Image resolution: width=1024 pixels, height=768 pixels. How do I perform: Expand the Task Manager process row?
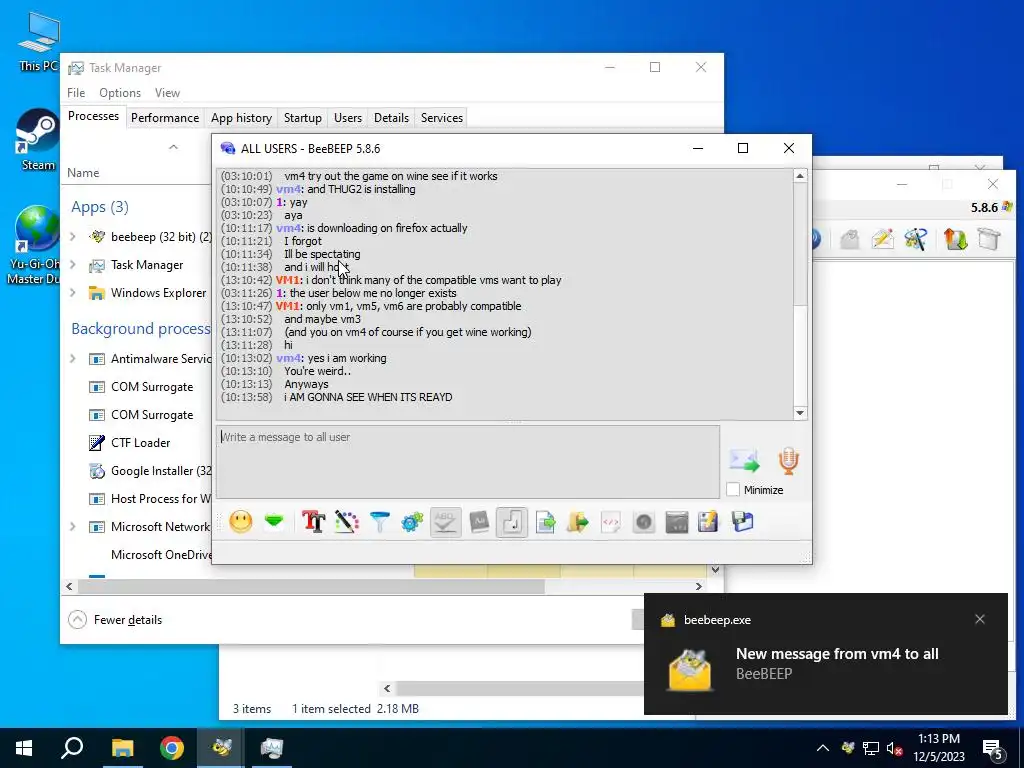(x=72, y=264)
